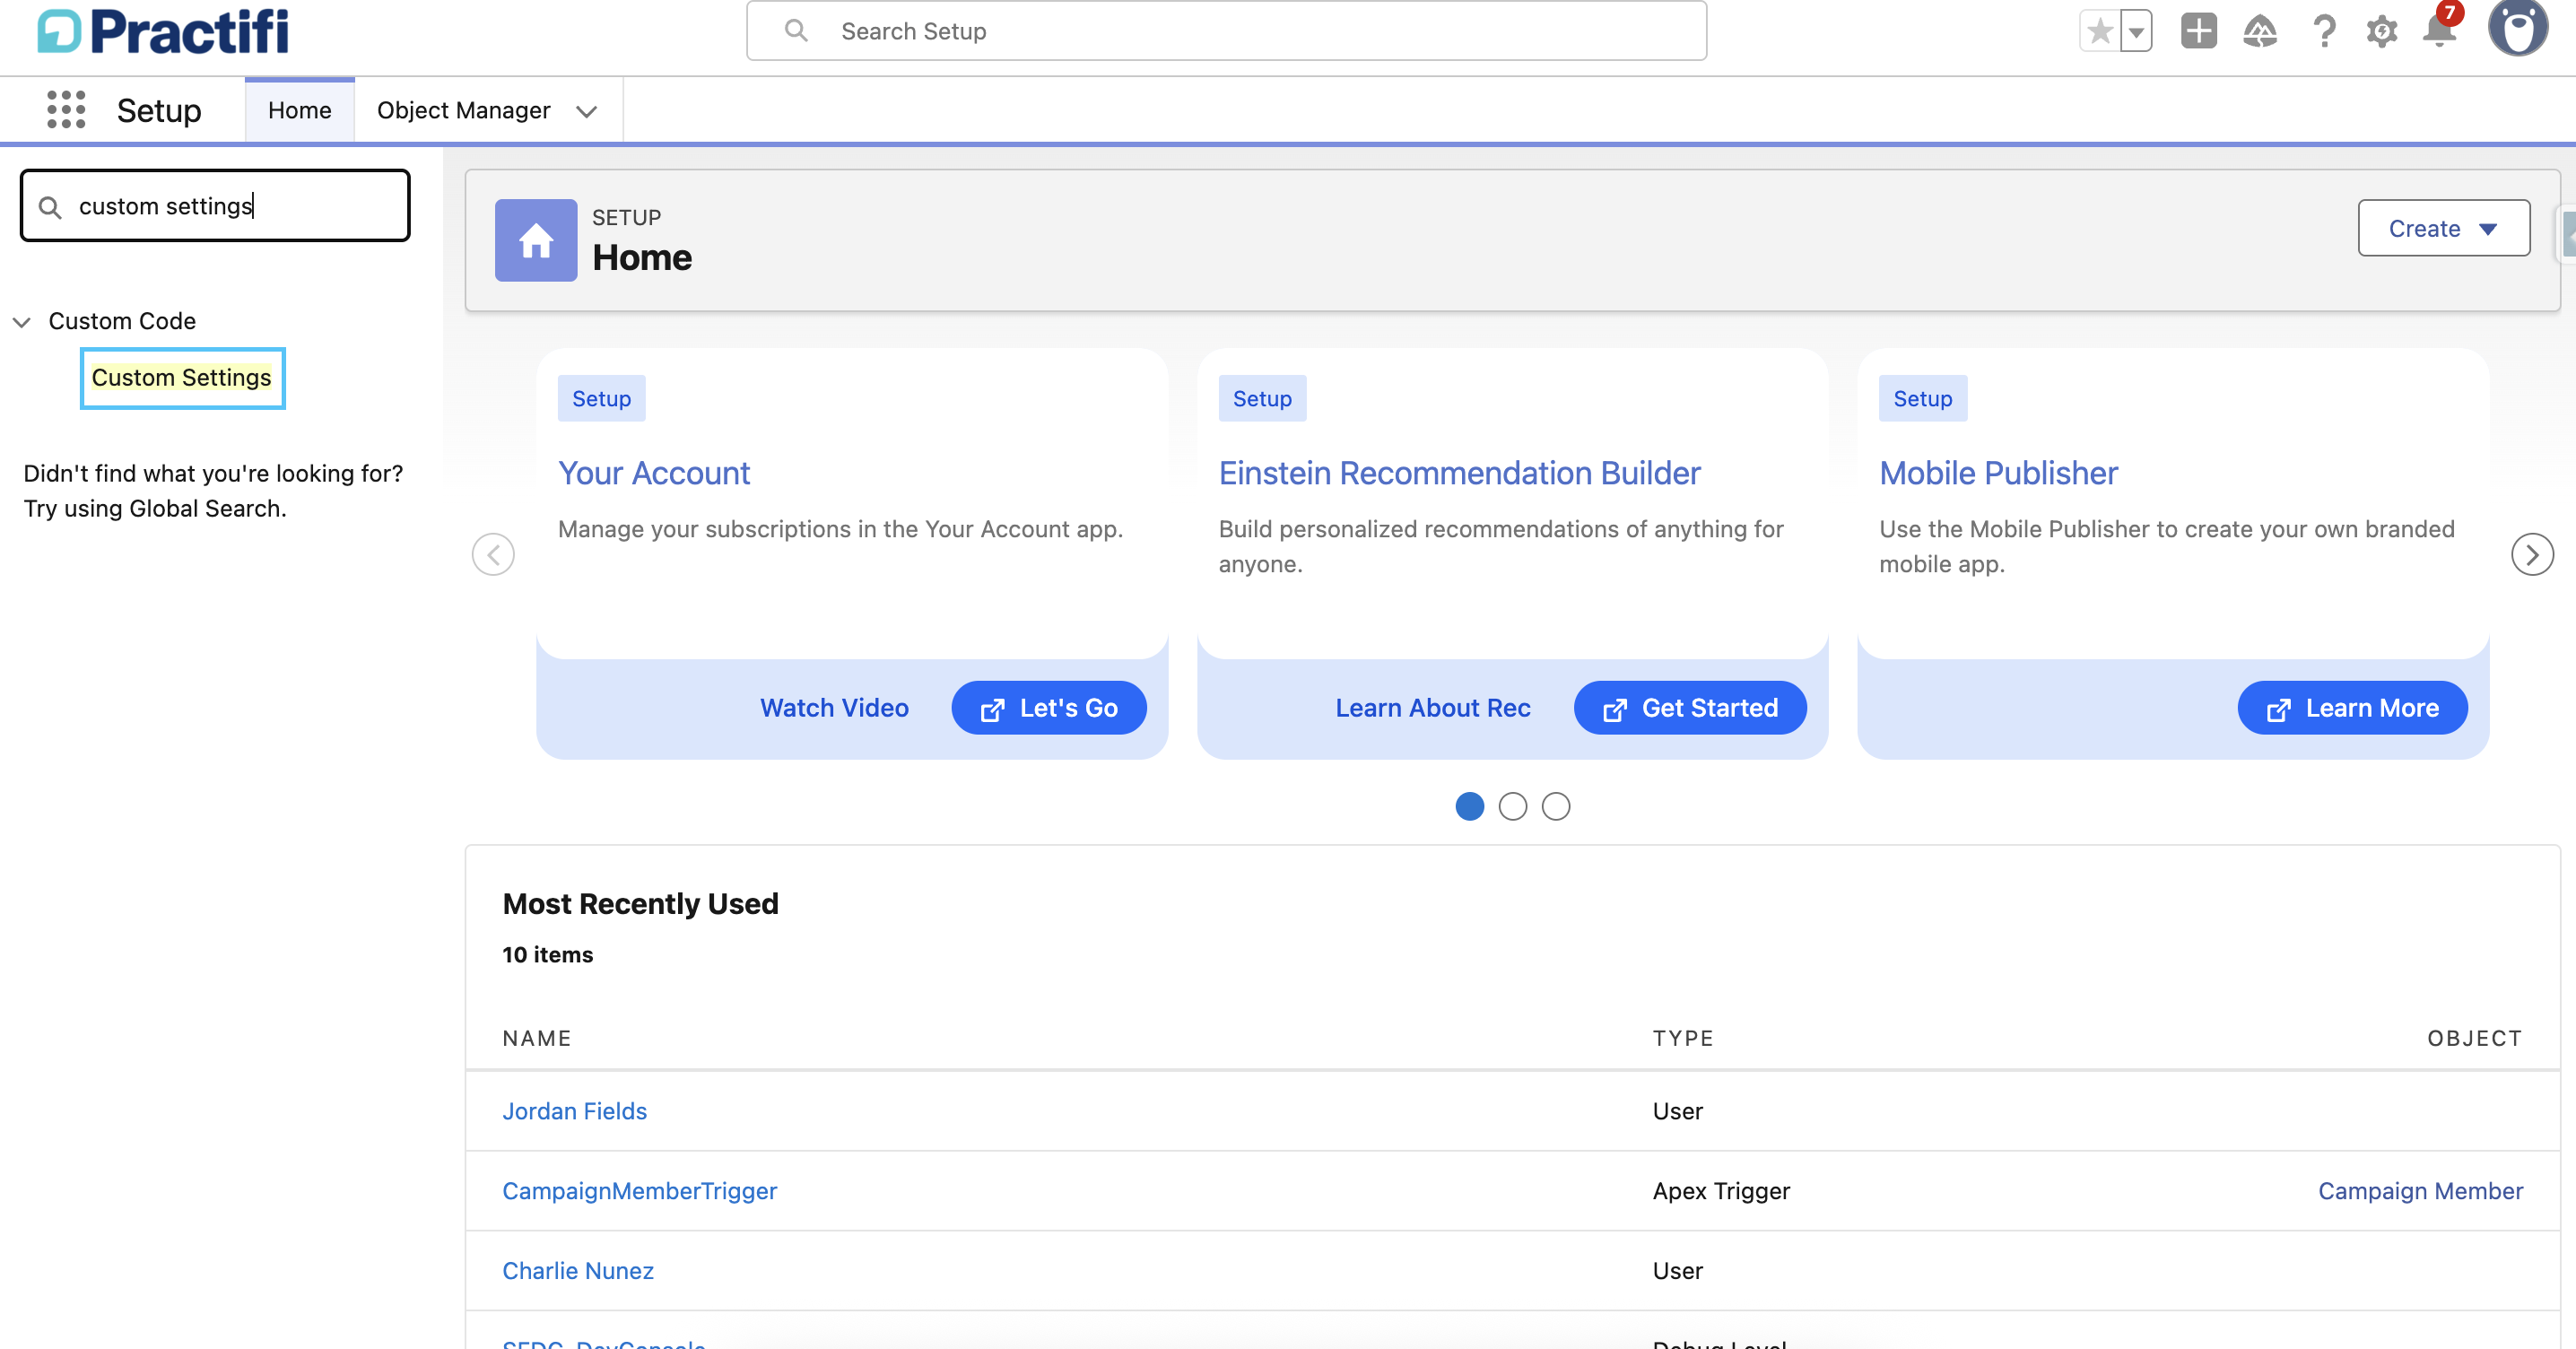The width and height of the screenshot is (2576, 1349).
Task: Open the favorites list dropdown arrow
Action: pyautogui.click(x=2136, y=31)
